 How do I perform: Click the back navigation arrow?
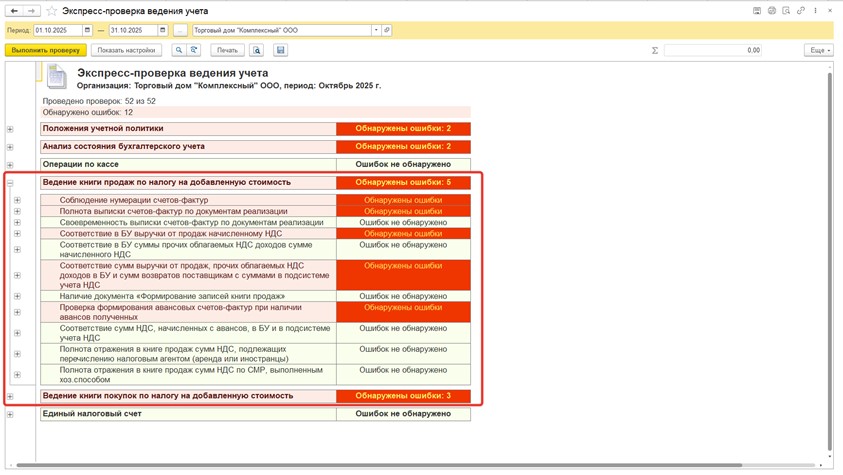[14, 11]
